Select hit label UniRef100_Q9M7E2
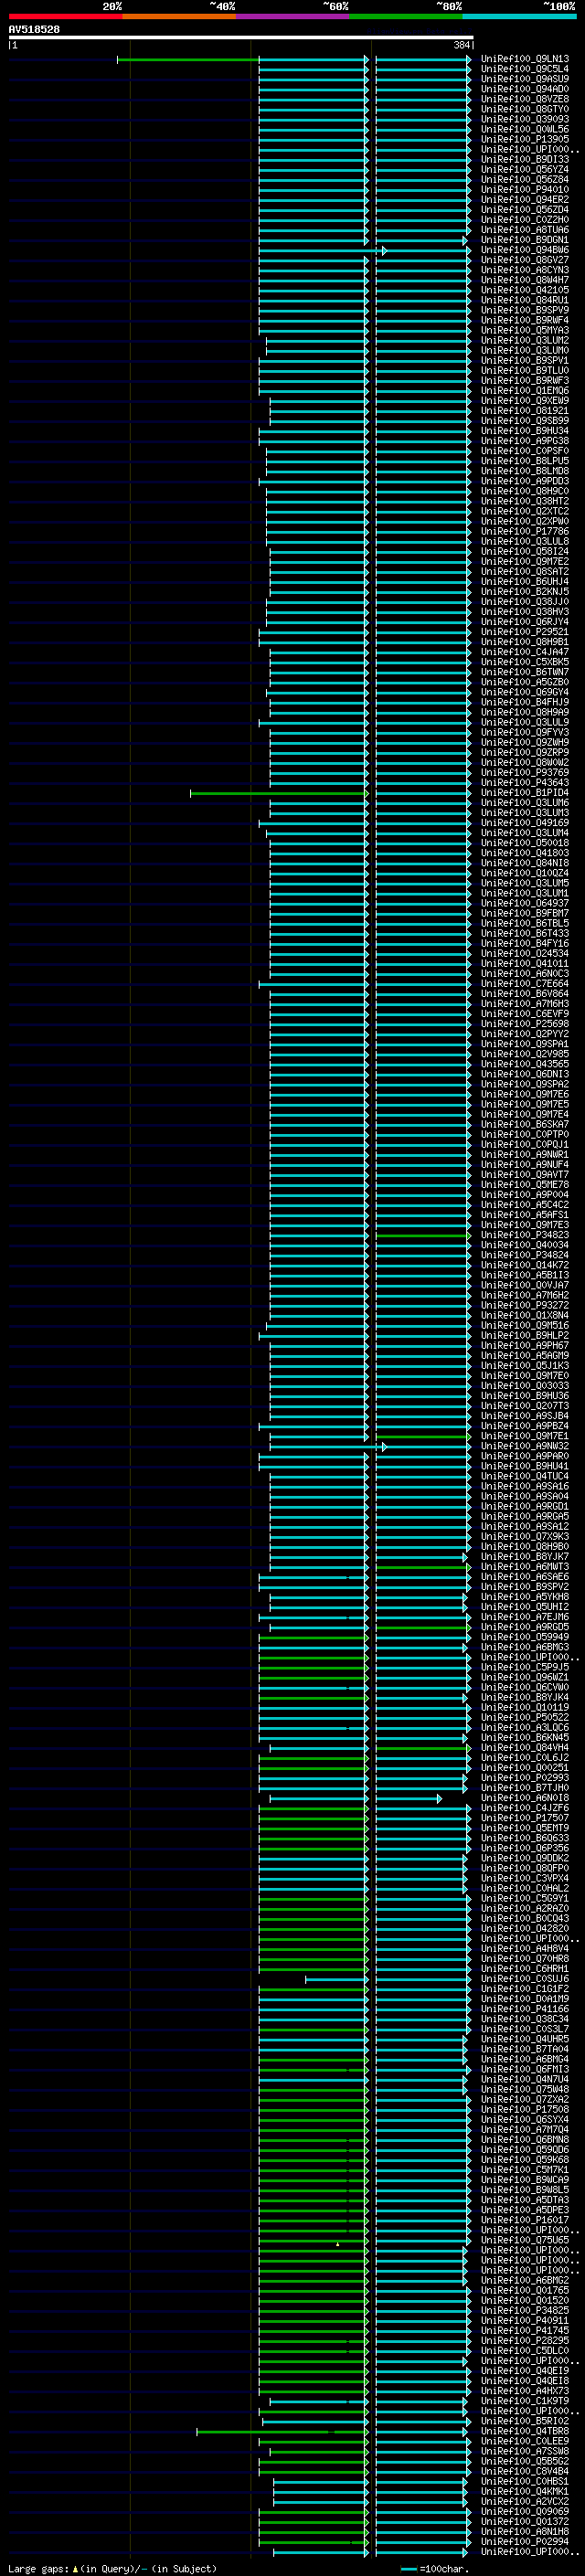This screenshot has height=2576, width=585. 524,562
